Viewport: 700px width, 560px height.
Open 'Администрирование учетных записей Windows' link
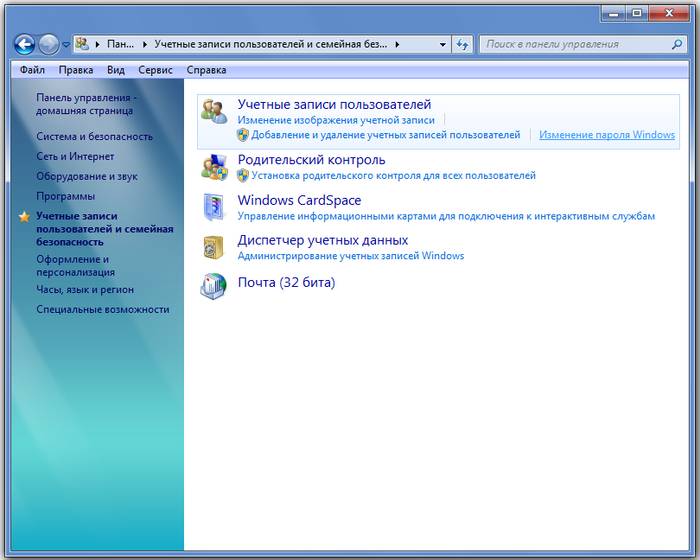point(350,256)
